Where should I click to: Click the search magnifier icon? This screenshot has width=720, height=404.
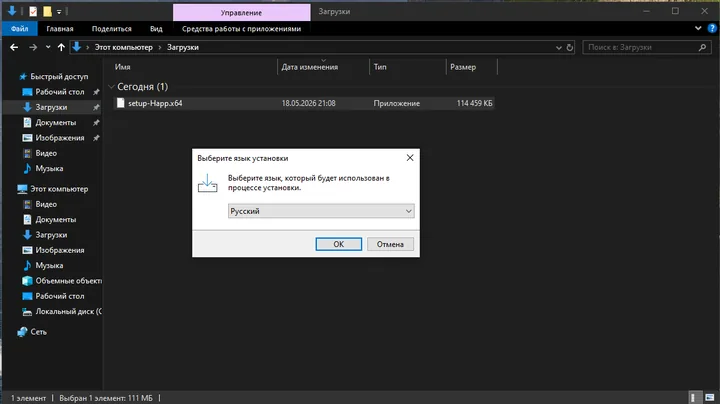pos(702,47)
